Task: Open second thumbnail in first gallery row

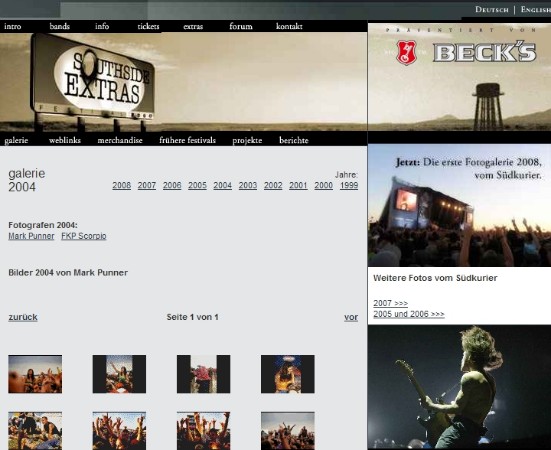Action: coord(119,374)
